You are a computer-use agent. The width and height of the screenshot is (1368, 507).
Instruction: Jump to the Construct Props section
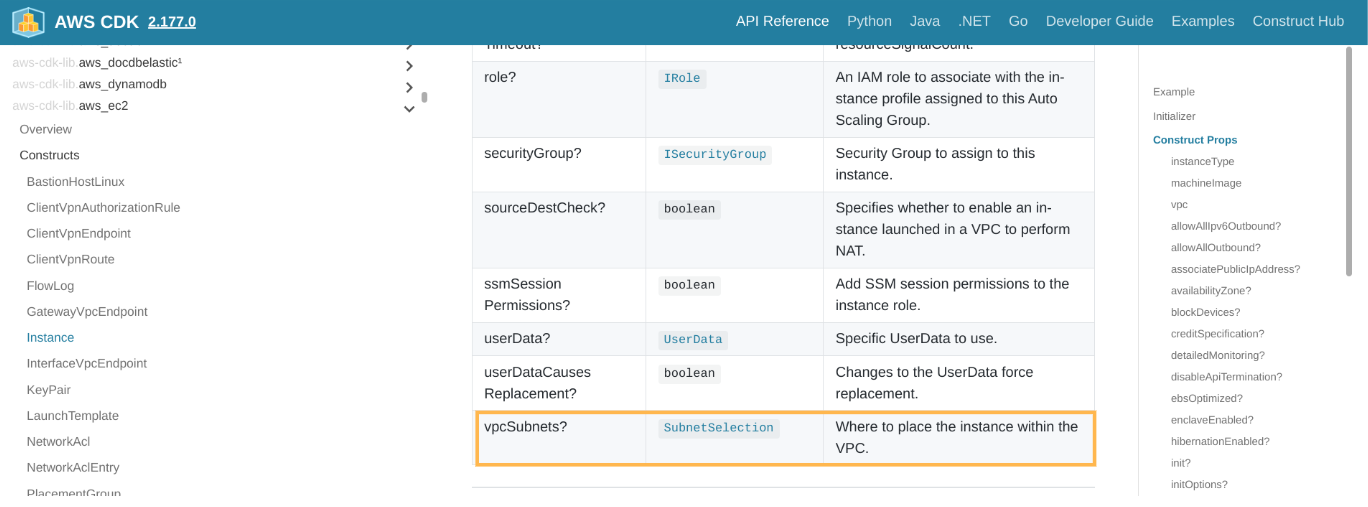(x=1194, y=140)
